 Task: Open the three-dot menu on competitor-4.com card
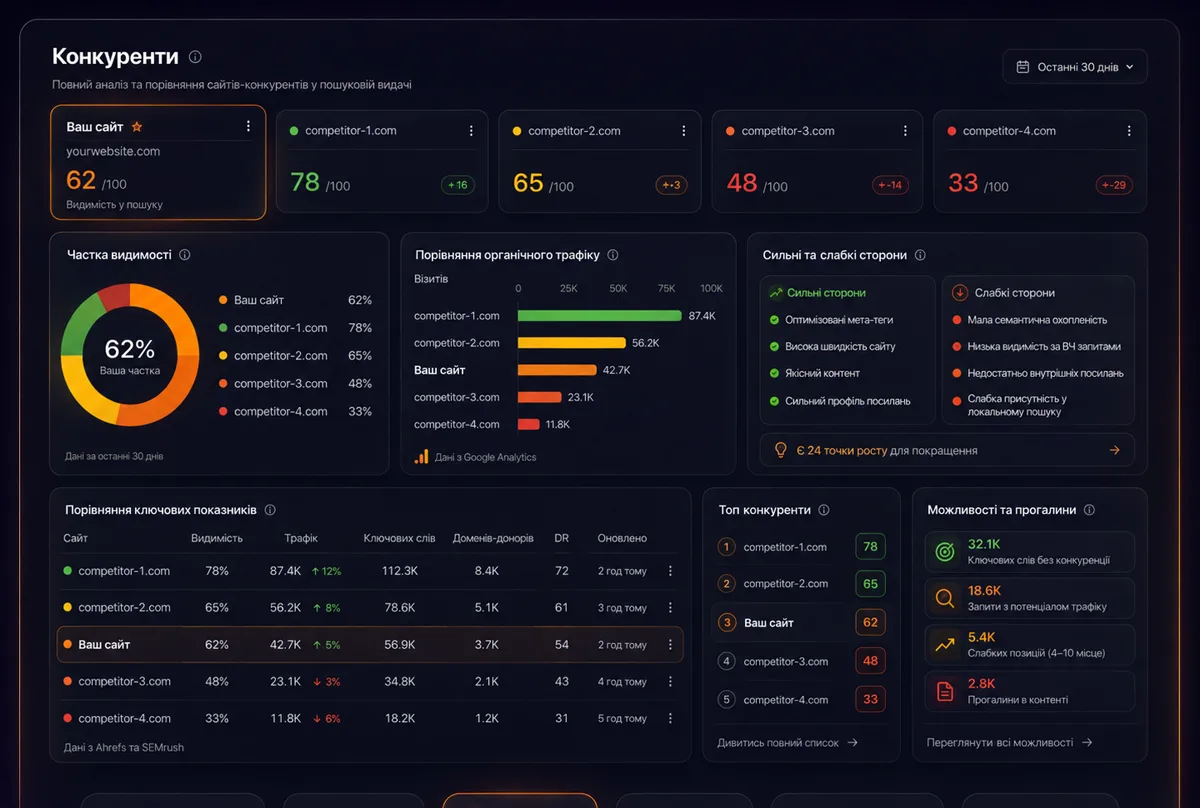coord(1129,131)
